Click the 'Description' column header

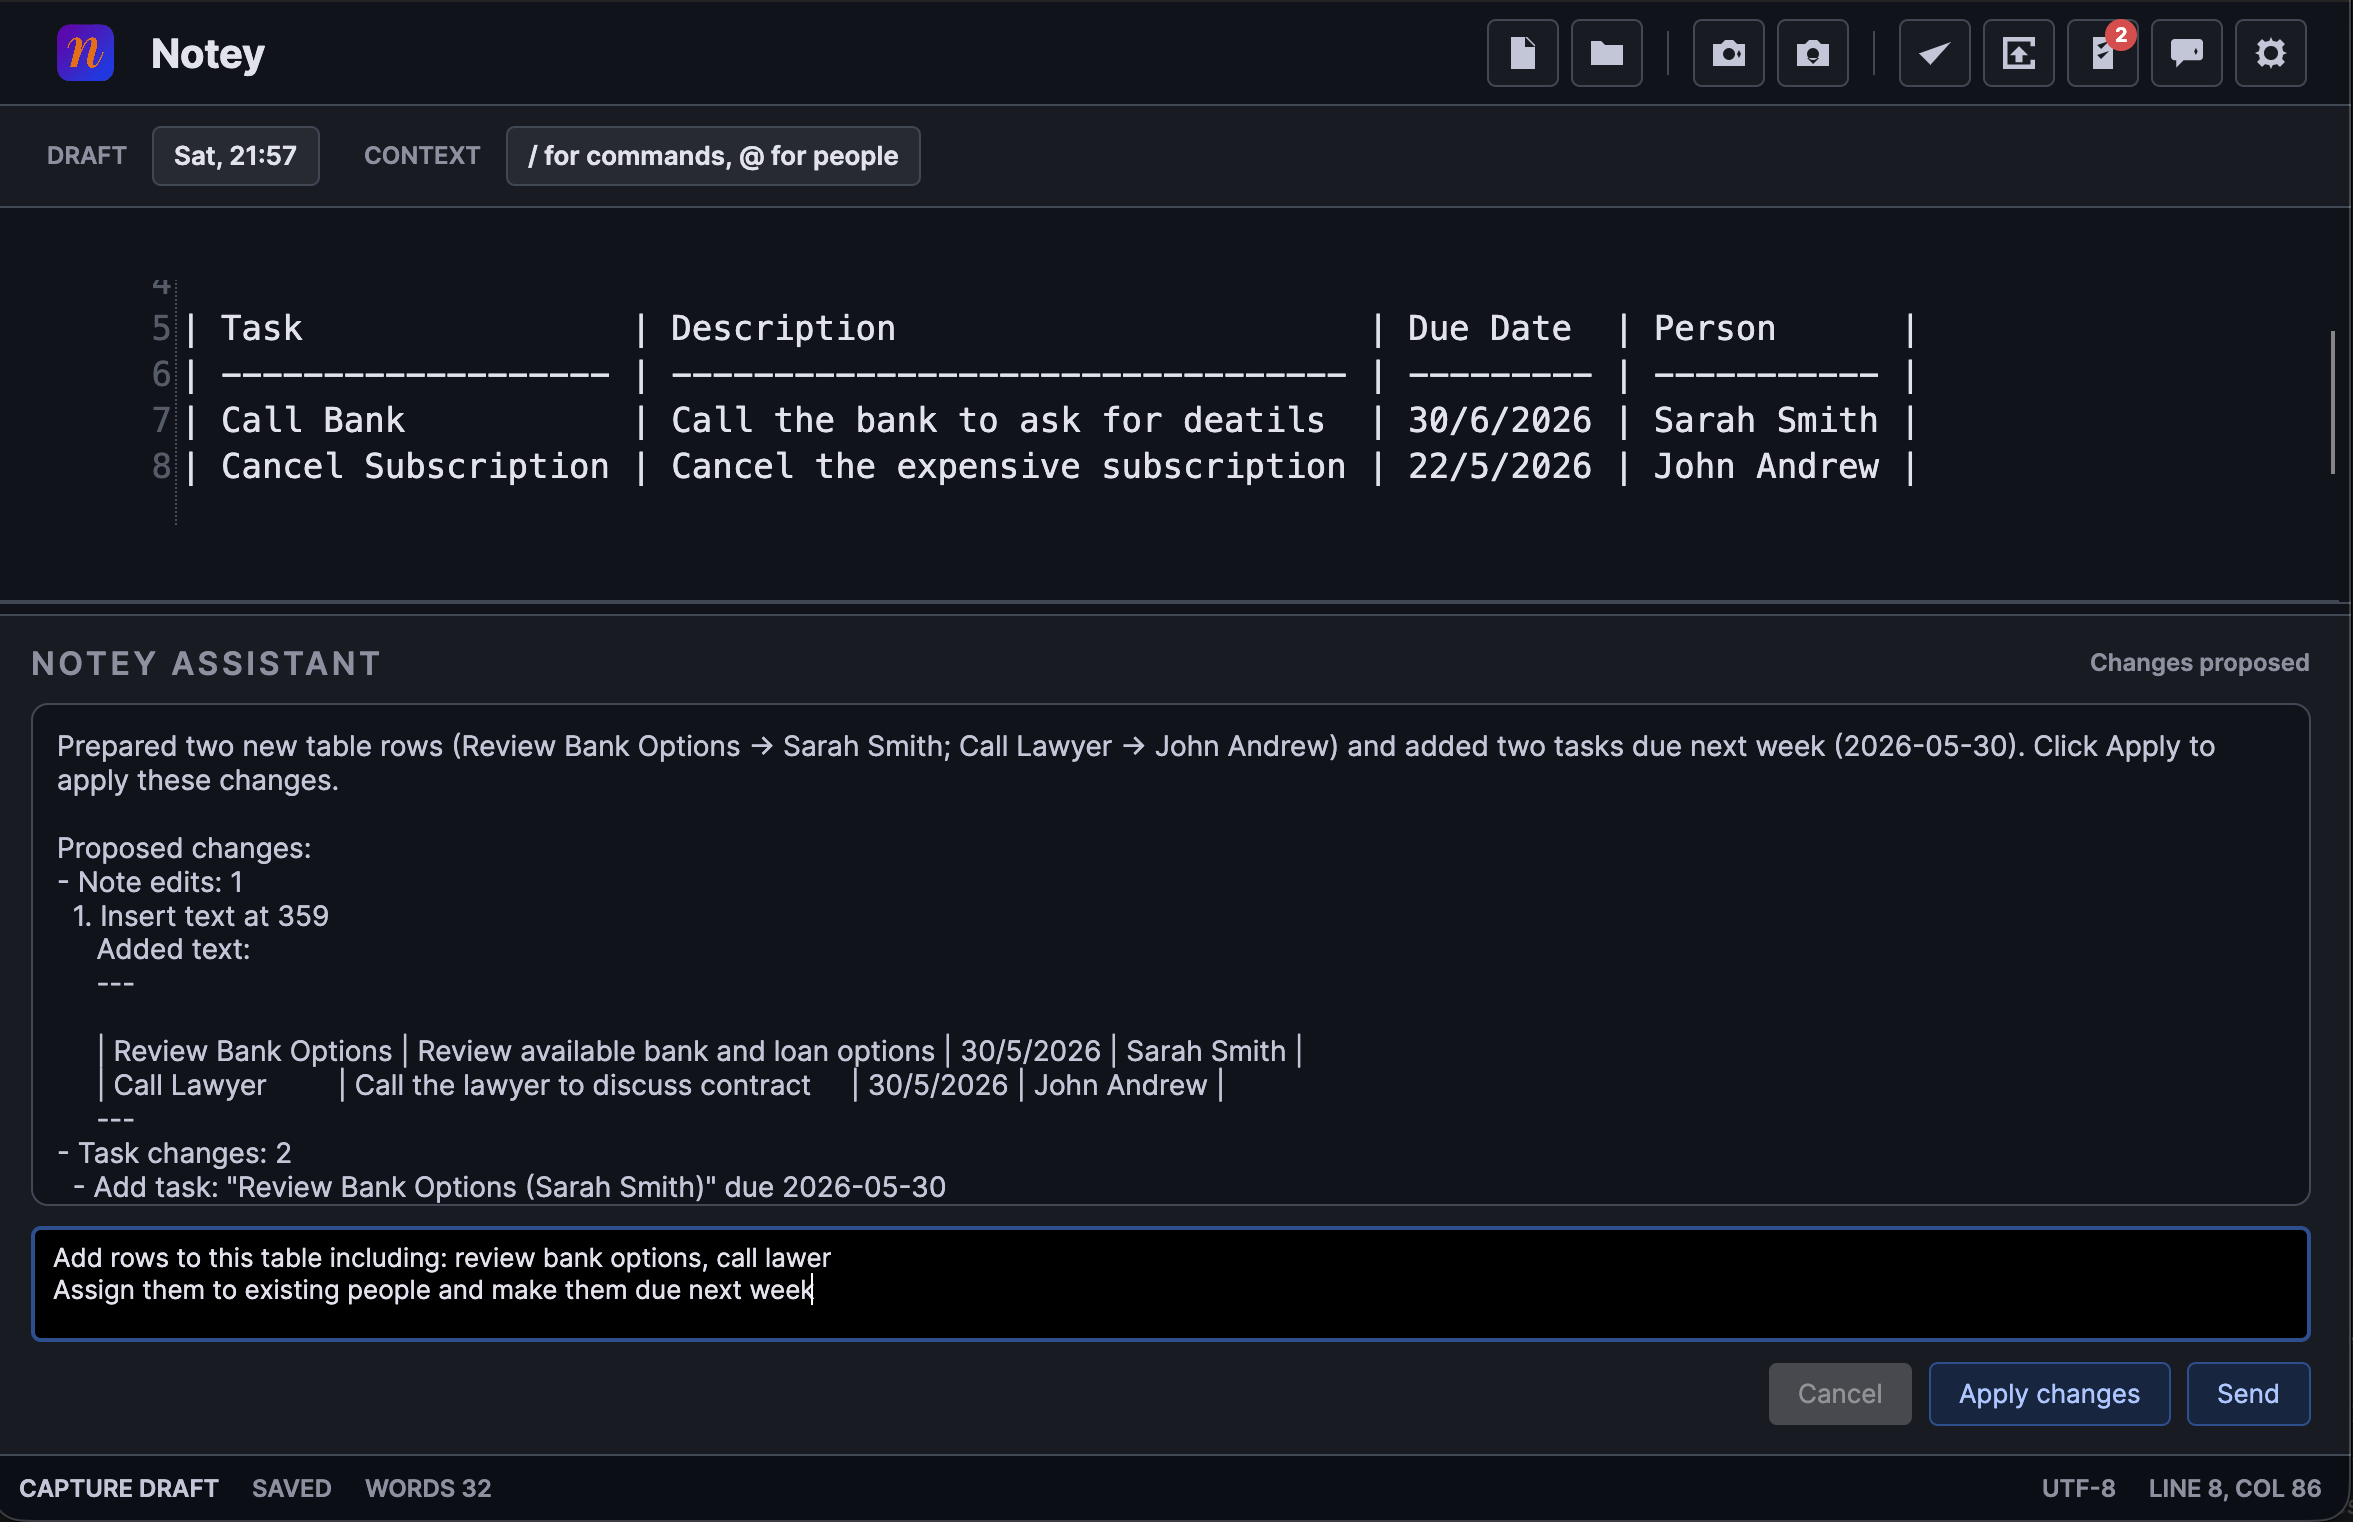click(783, 328)
